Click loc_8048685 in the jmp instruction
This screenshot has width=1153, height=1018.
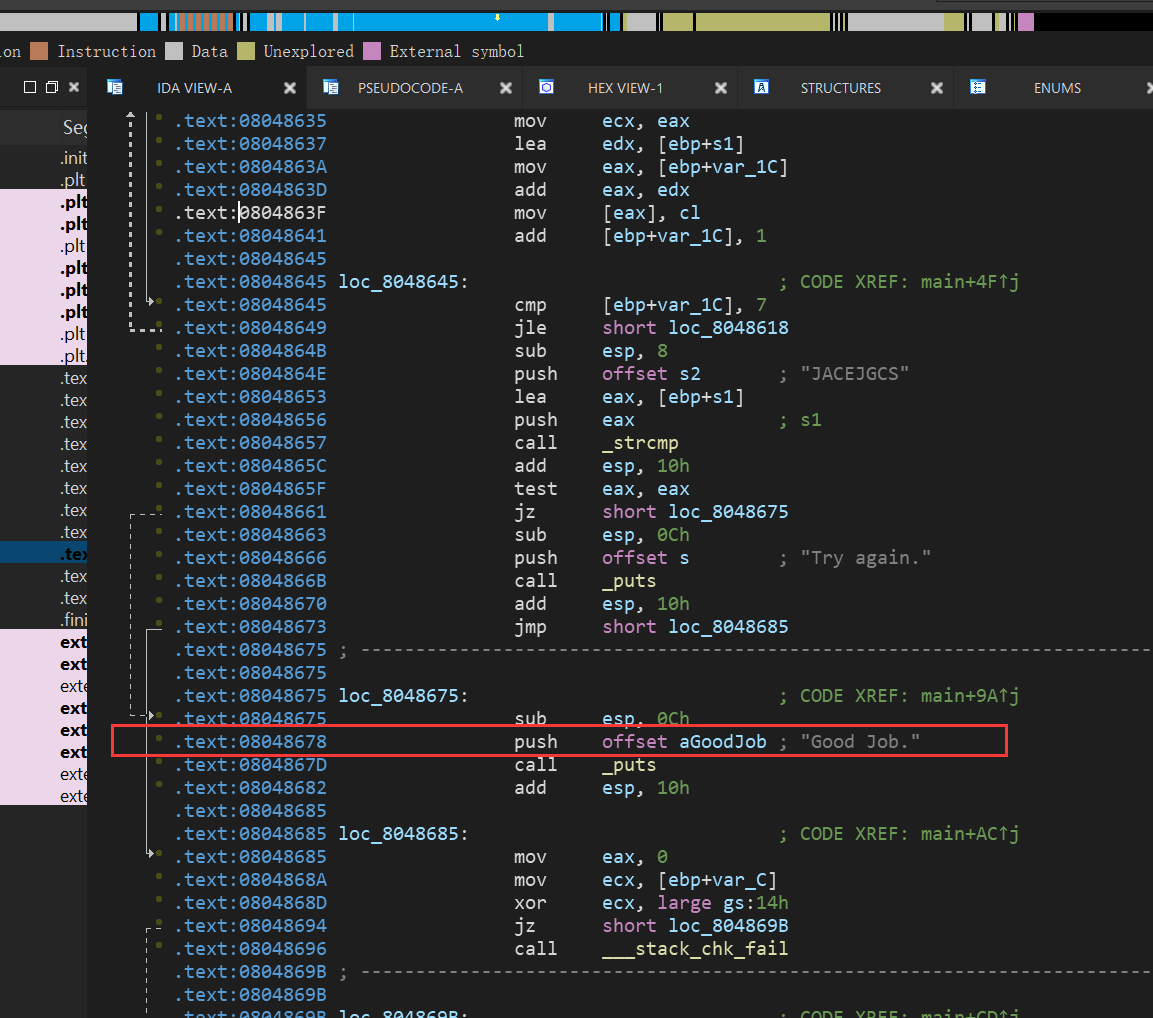tap(728, 627)
